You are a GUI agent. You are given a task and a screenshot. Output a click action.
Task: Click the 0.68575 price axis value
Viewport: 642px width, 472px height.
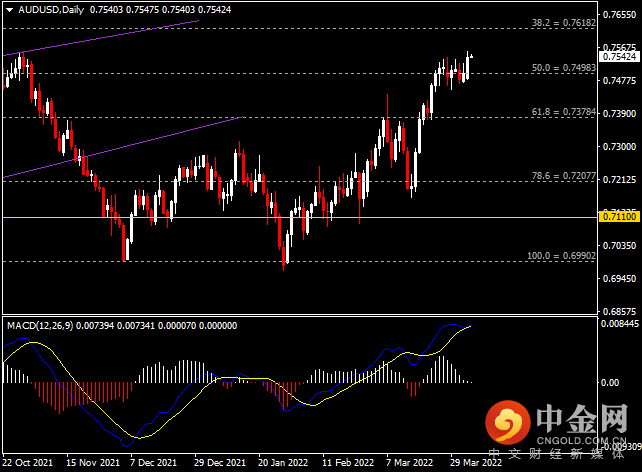click(619, 312)
